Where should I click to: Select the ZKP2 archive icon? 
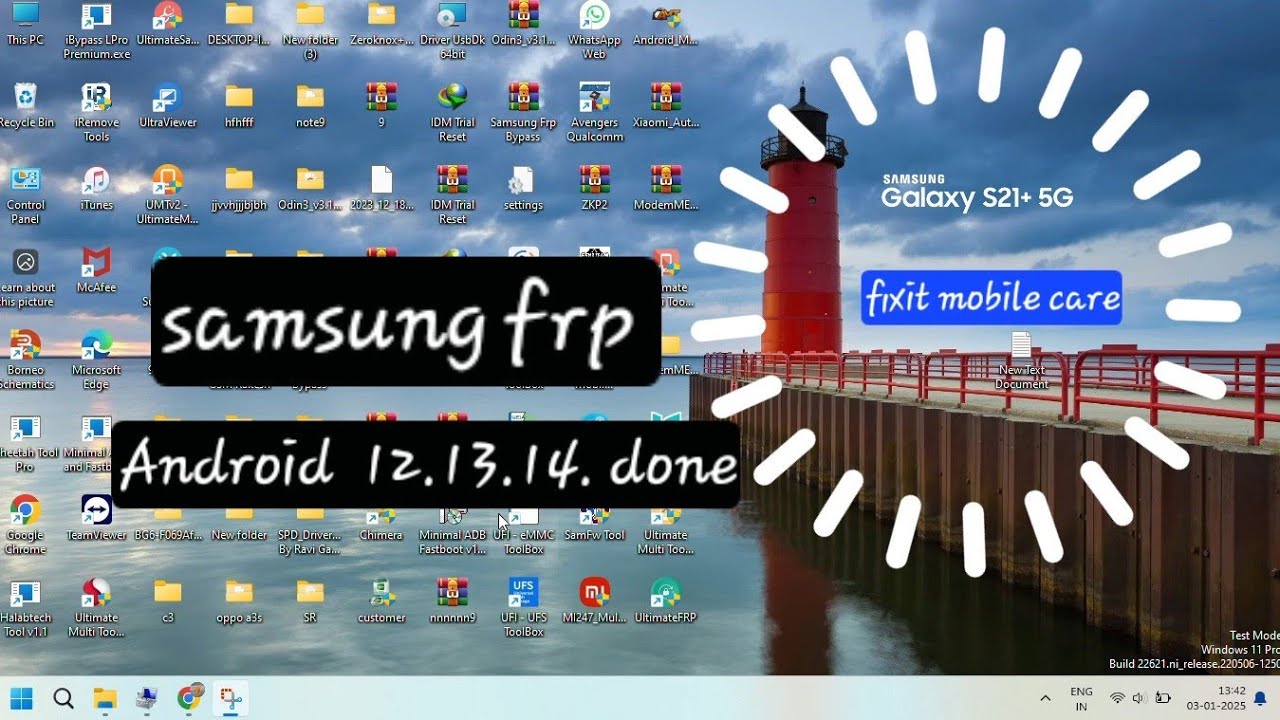pyautogui.click(x=594, y=189)
